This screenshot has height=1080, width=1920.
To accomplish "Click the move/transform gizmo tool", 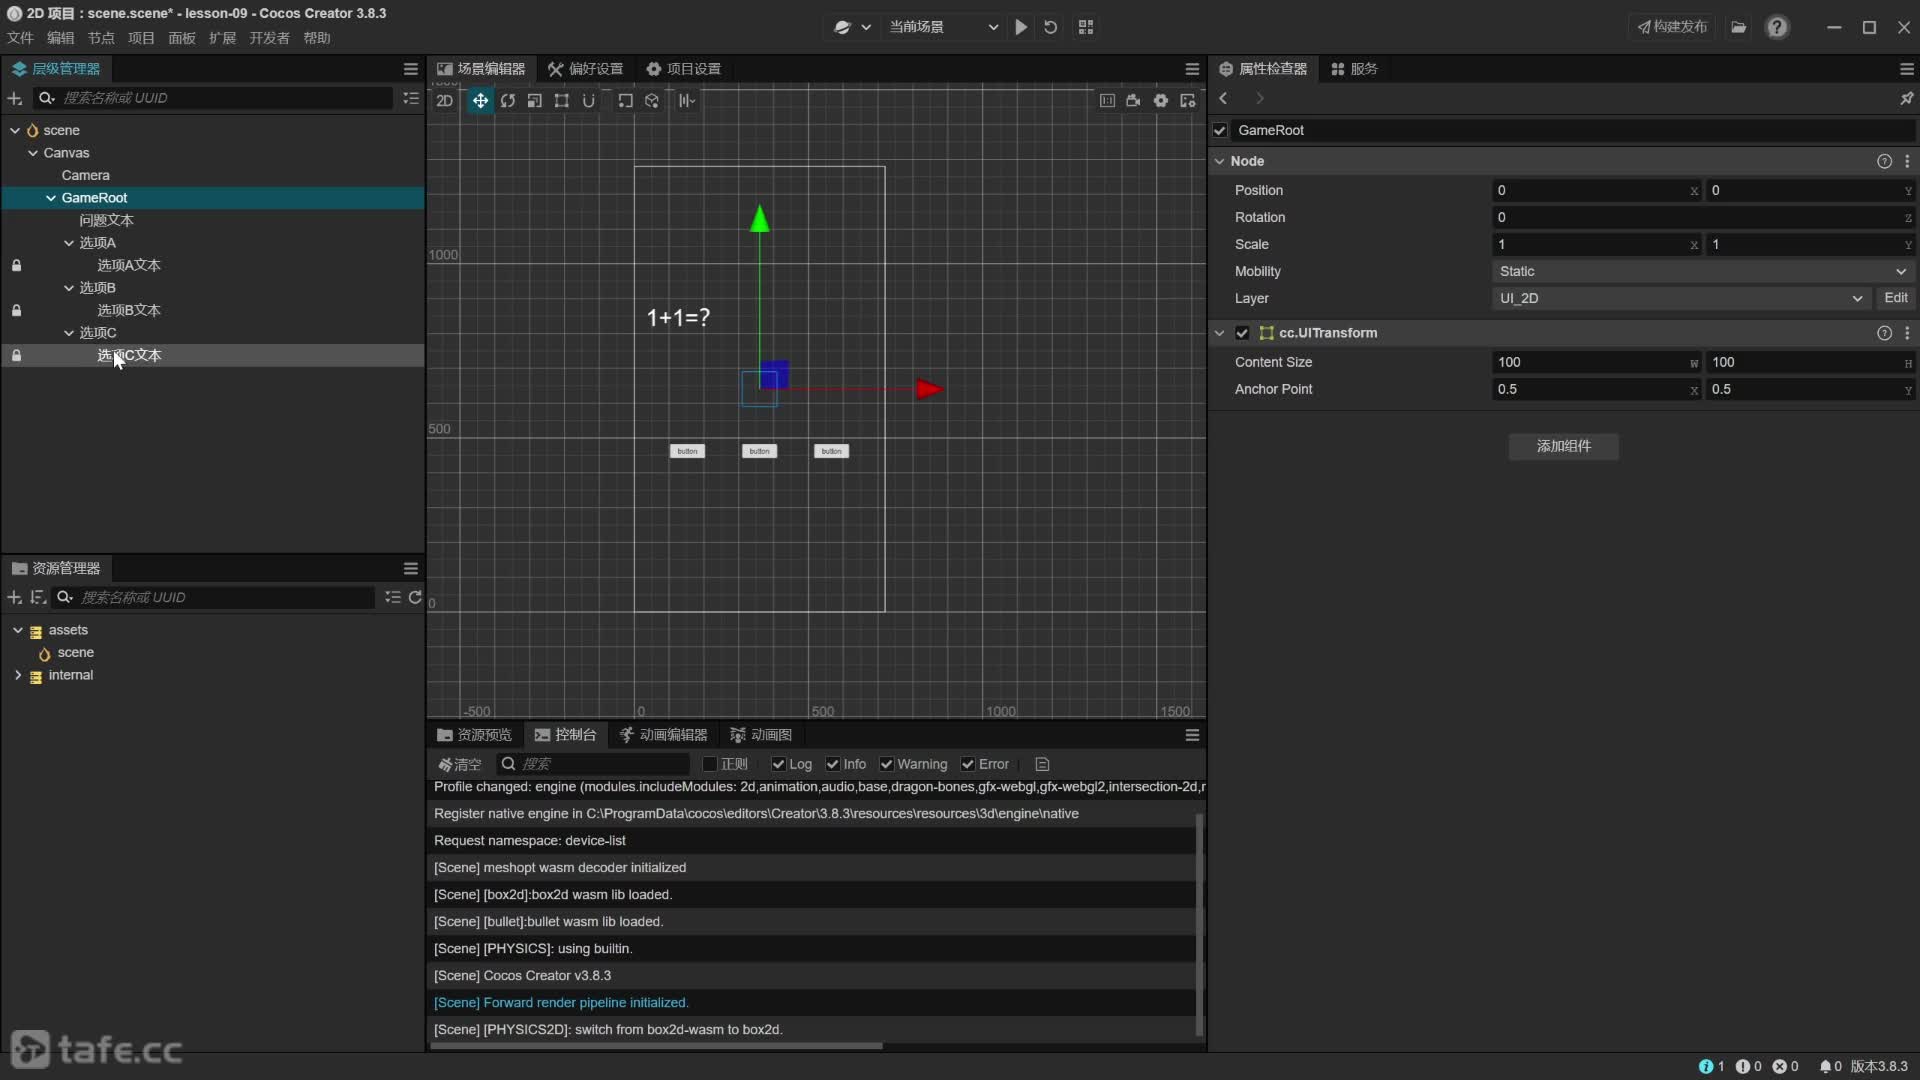I will 479,100.
